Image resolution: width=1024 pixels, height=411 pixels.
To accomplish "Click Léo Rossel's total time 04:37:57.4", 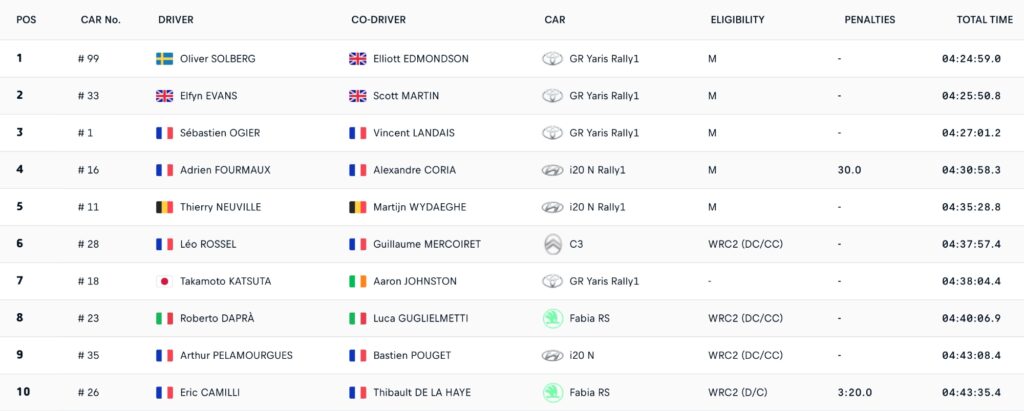I will pos(971,244).
